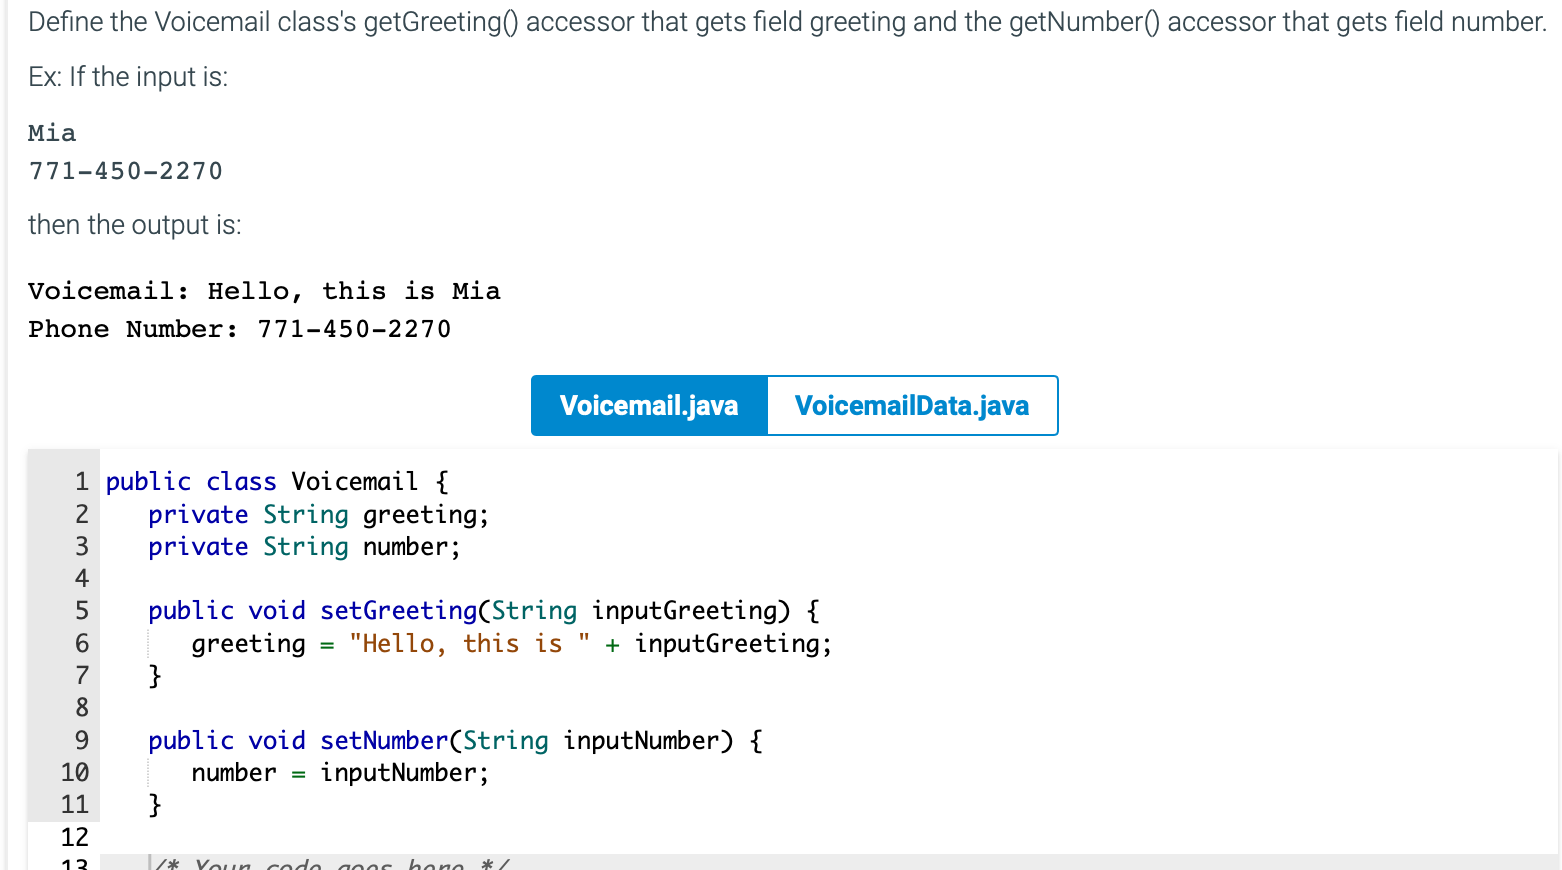
Task: Click line number 5 in the editor
Action: (x=80, y=610)
